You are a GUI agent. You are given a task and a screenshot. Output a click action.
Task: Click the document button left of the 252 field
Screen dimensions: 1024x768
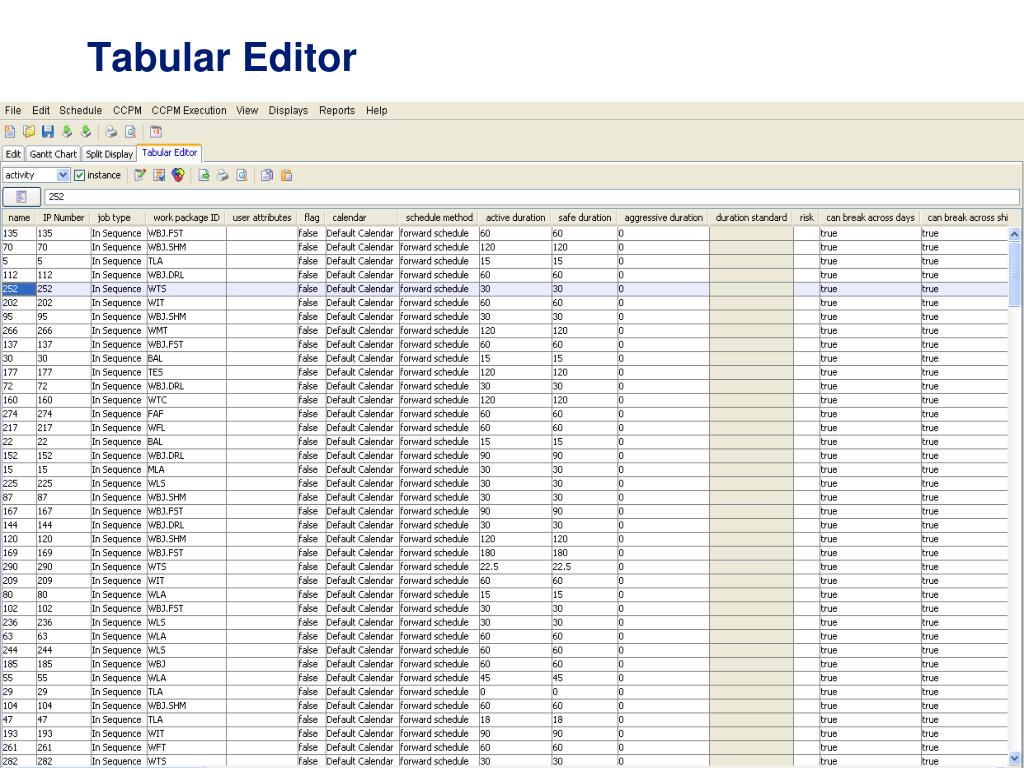point(22,197)
